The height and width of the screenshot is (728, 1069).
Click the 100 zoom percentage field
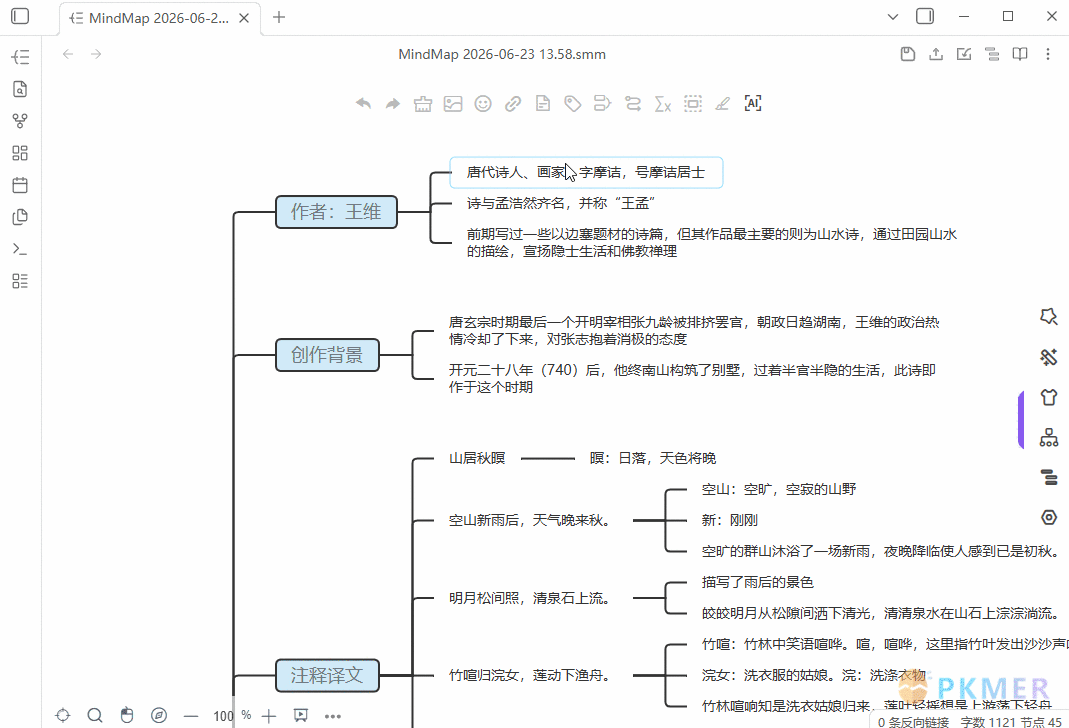click(223, 716)
